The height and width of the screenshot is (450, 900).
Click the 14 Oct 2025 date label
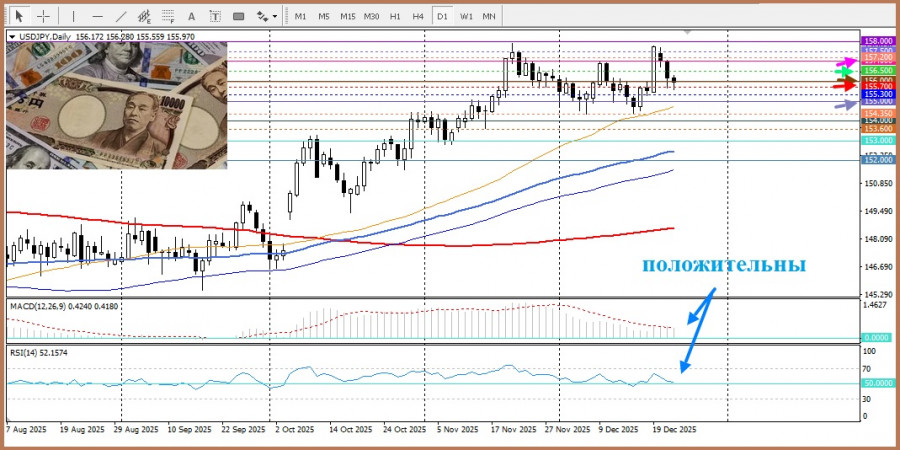[351, 429]
